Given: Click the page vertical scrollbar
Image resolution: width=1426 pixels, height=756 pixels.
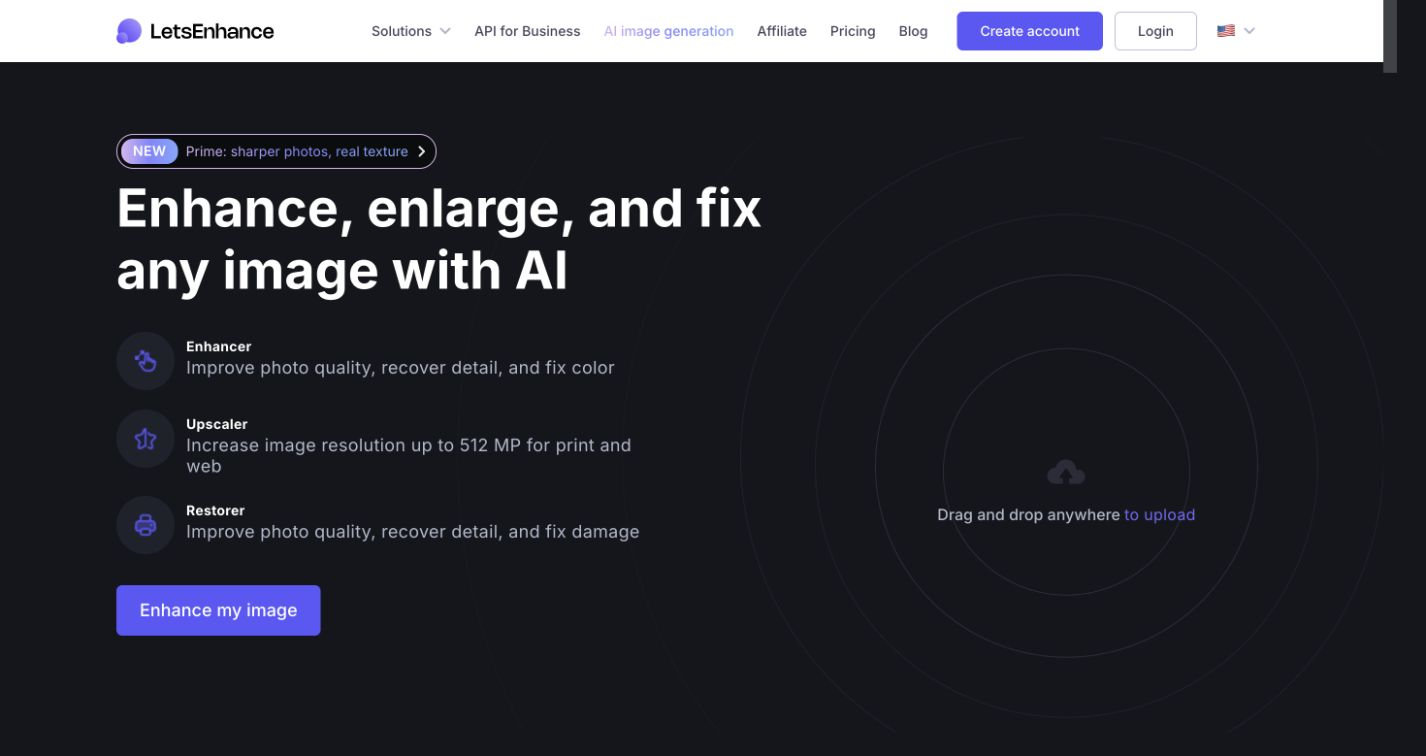Looking at the screenshot, I should [1390, 36].
